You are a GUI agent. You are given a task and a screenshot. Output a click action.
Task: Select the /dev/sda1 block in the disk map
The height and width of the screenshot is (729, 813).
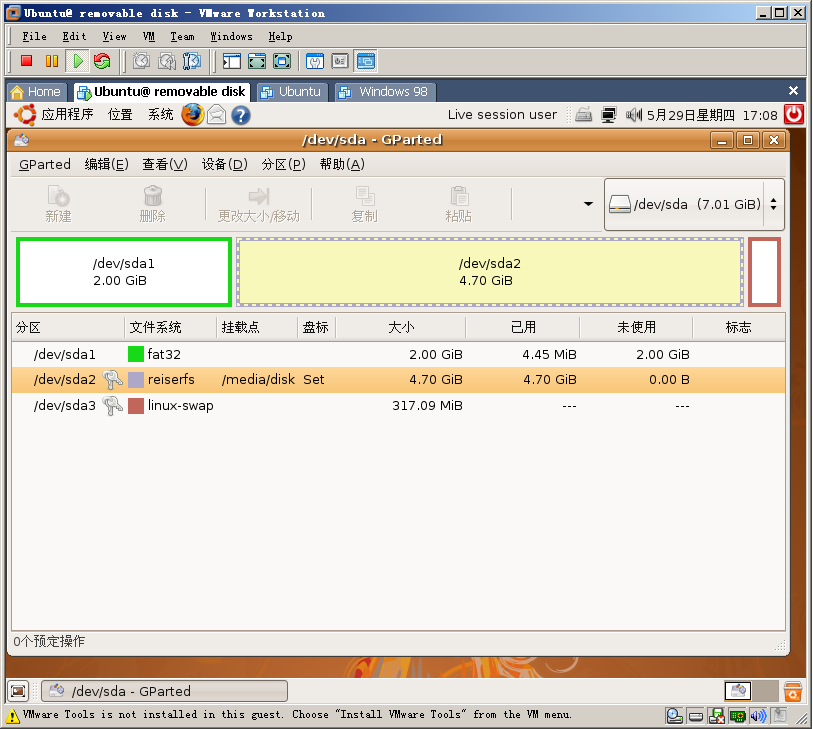tap(124, 272)
